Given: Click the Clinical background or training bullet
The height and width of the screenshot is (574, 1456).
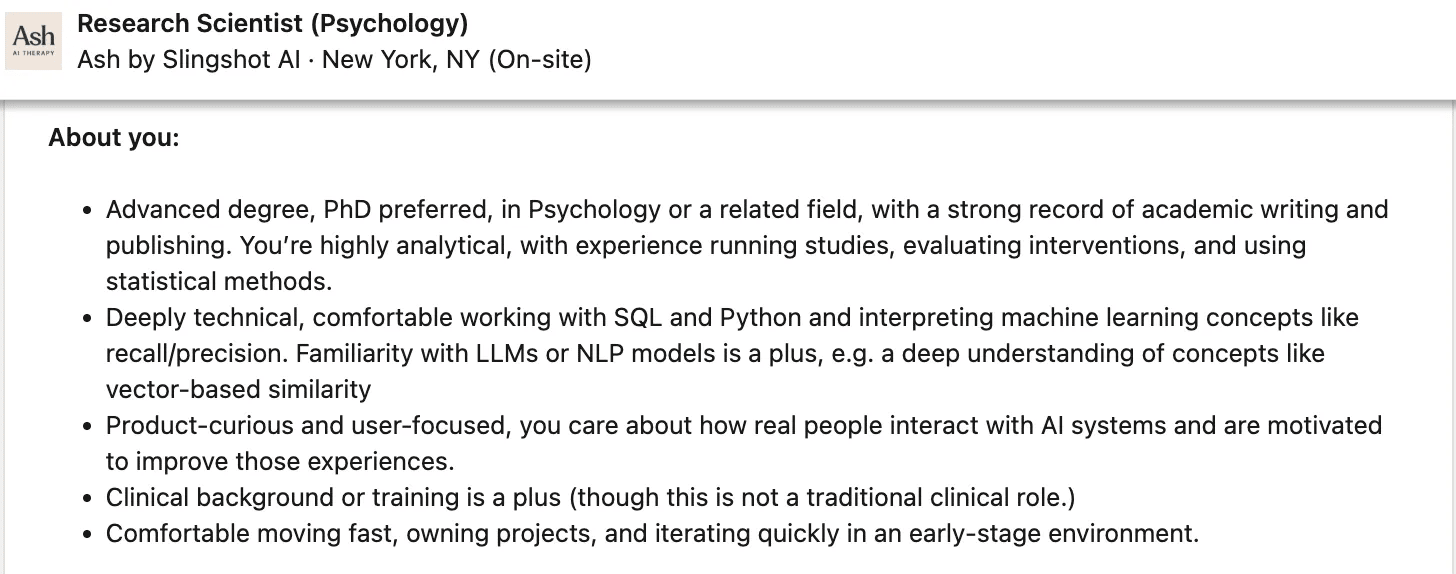Looking at the screenshot, I should coord(590,497).
